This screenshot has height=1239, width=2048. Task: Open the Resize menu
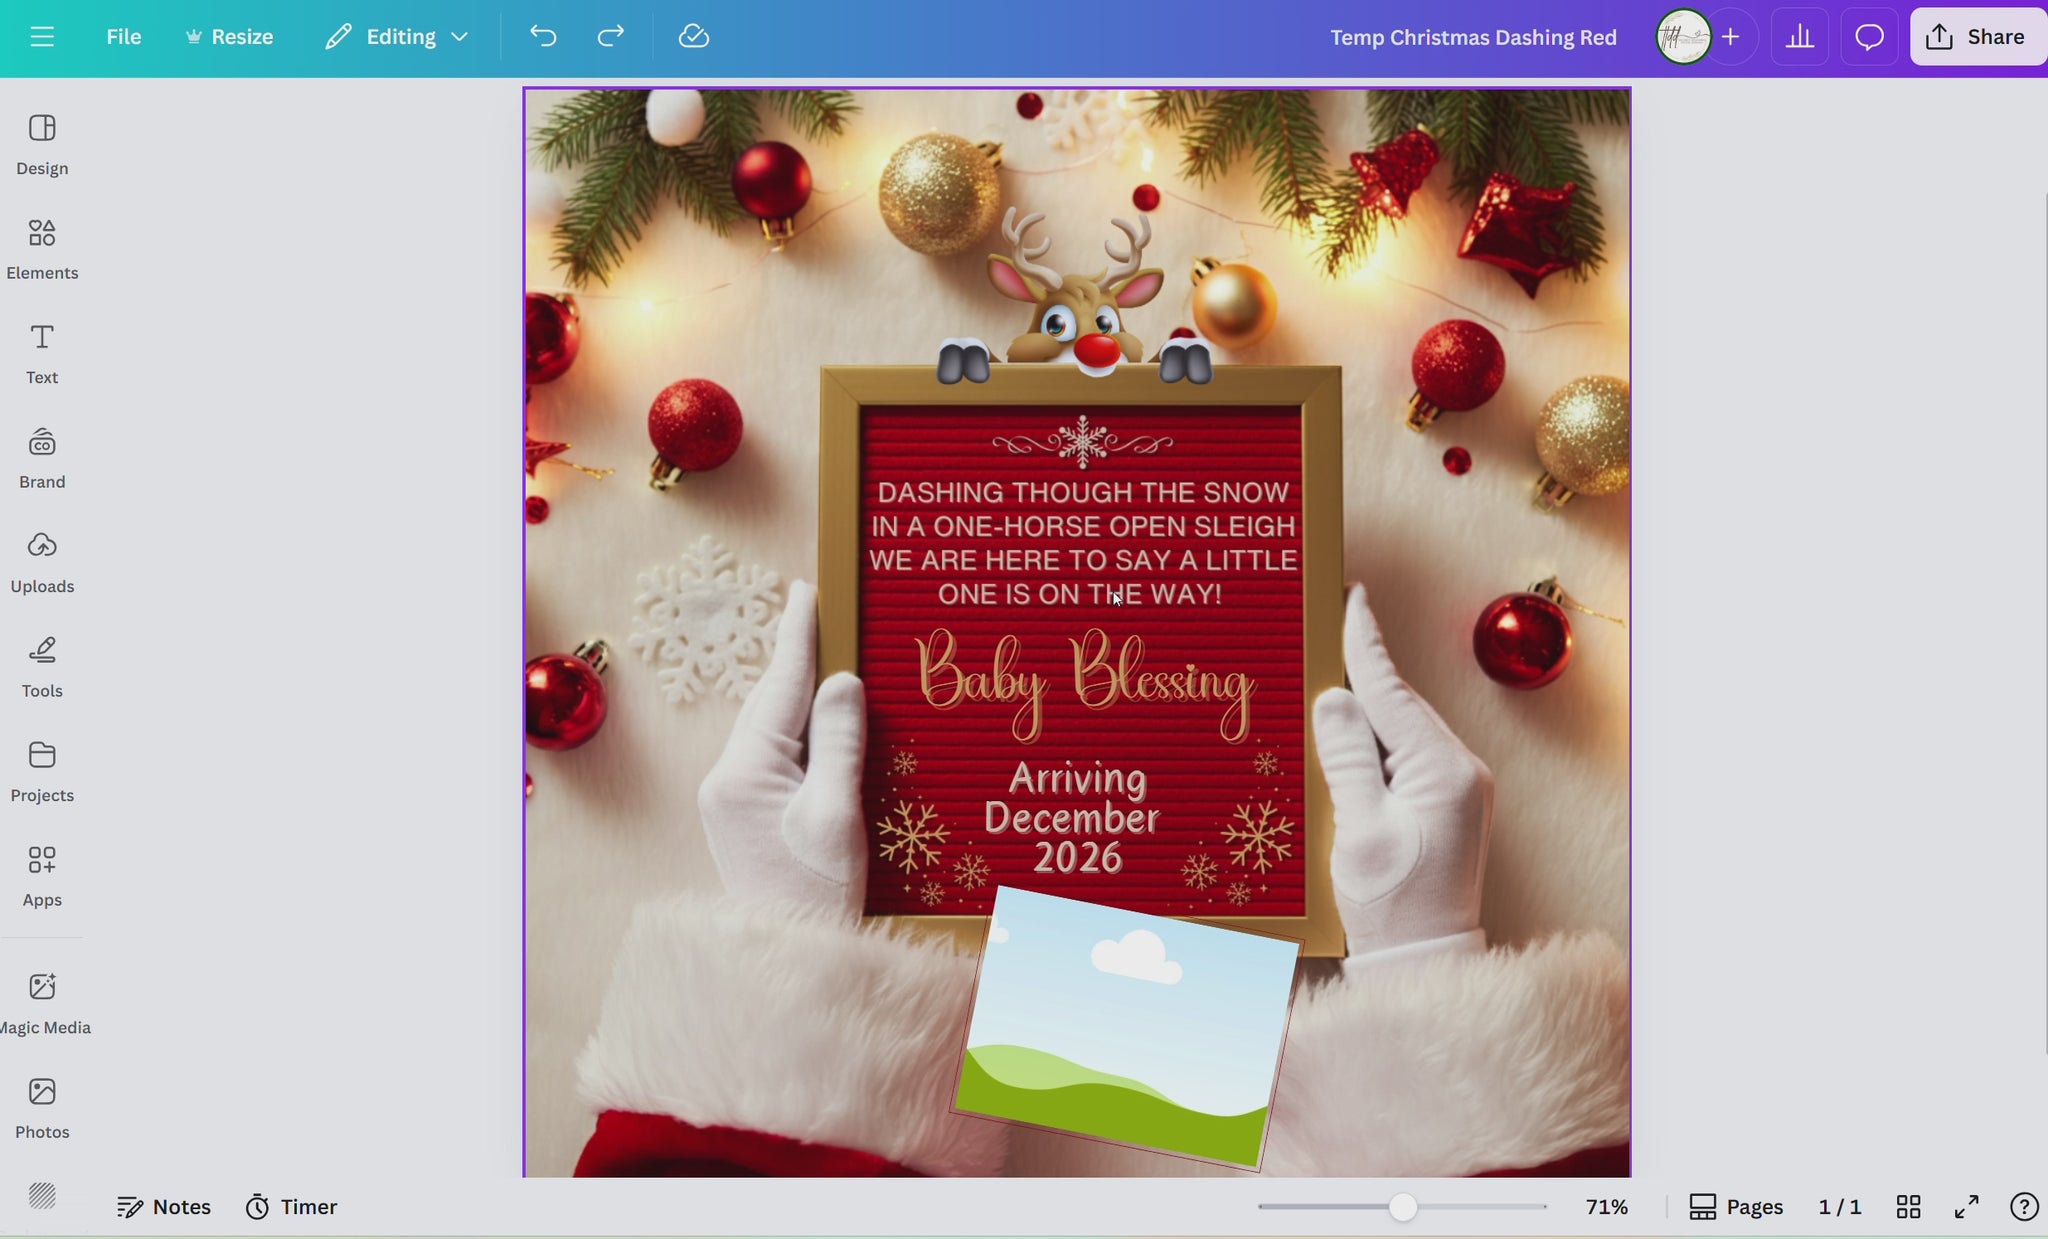click(229, 37)
